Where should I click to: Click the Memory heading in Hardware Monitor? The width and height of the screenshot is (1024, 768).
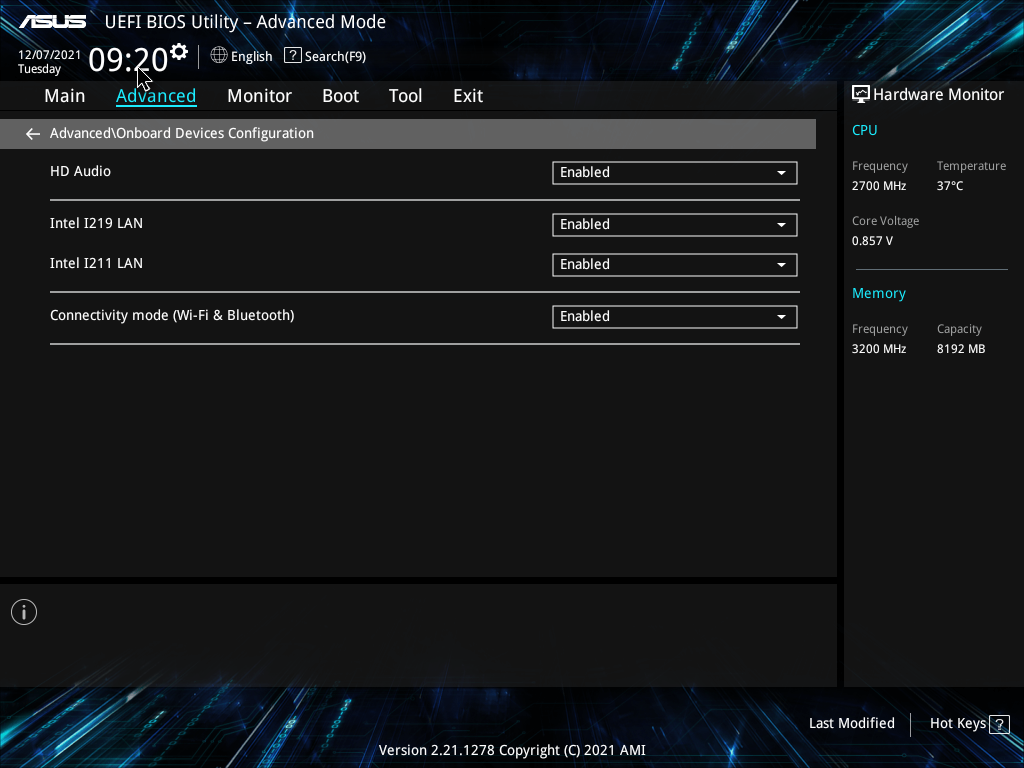point(878,293)
